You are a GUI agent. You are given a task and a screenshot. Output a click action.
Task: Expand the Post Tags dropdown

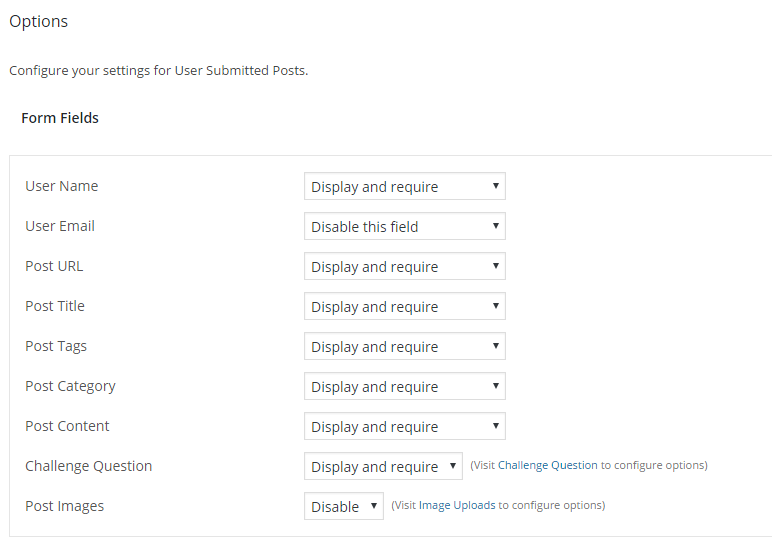point(404,347)
